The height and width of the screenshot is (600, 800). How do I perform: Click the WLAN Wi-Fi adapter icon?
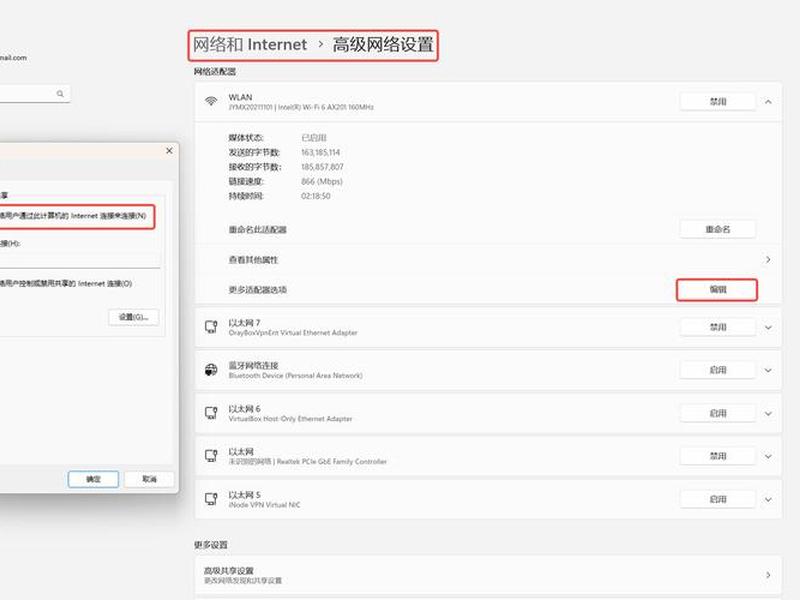211,101
